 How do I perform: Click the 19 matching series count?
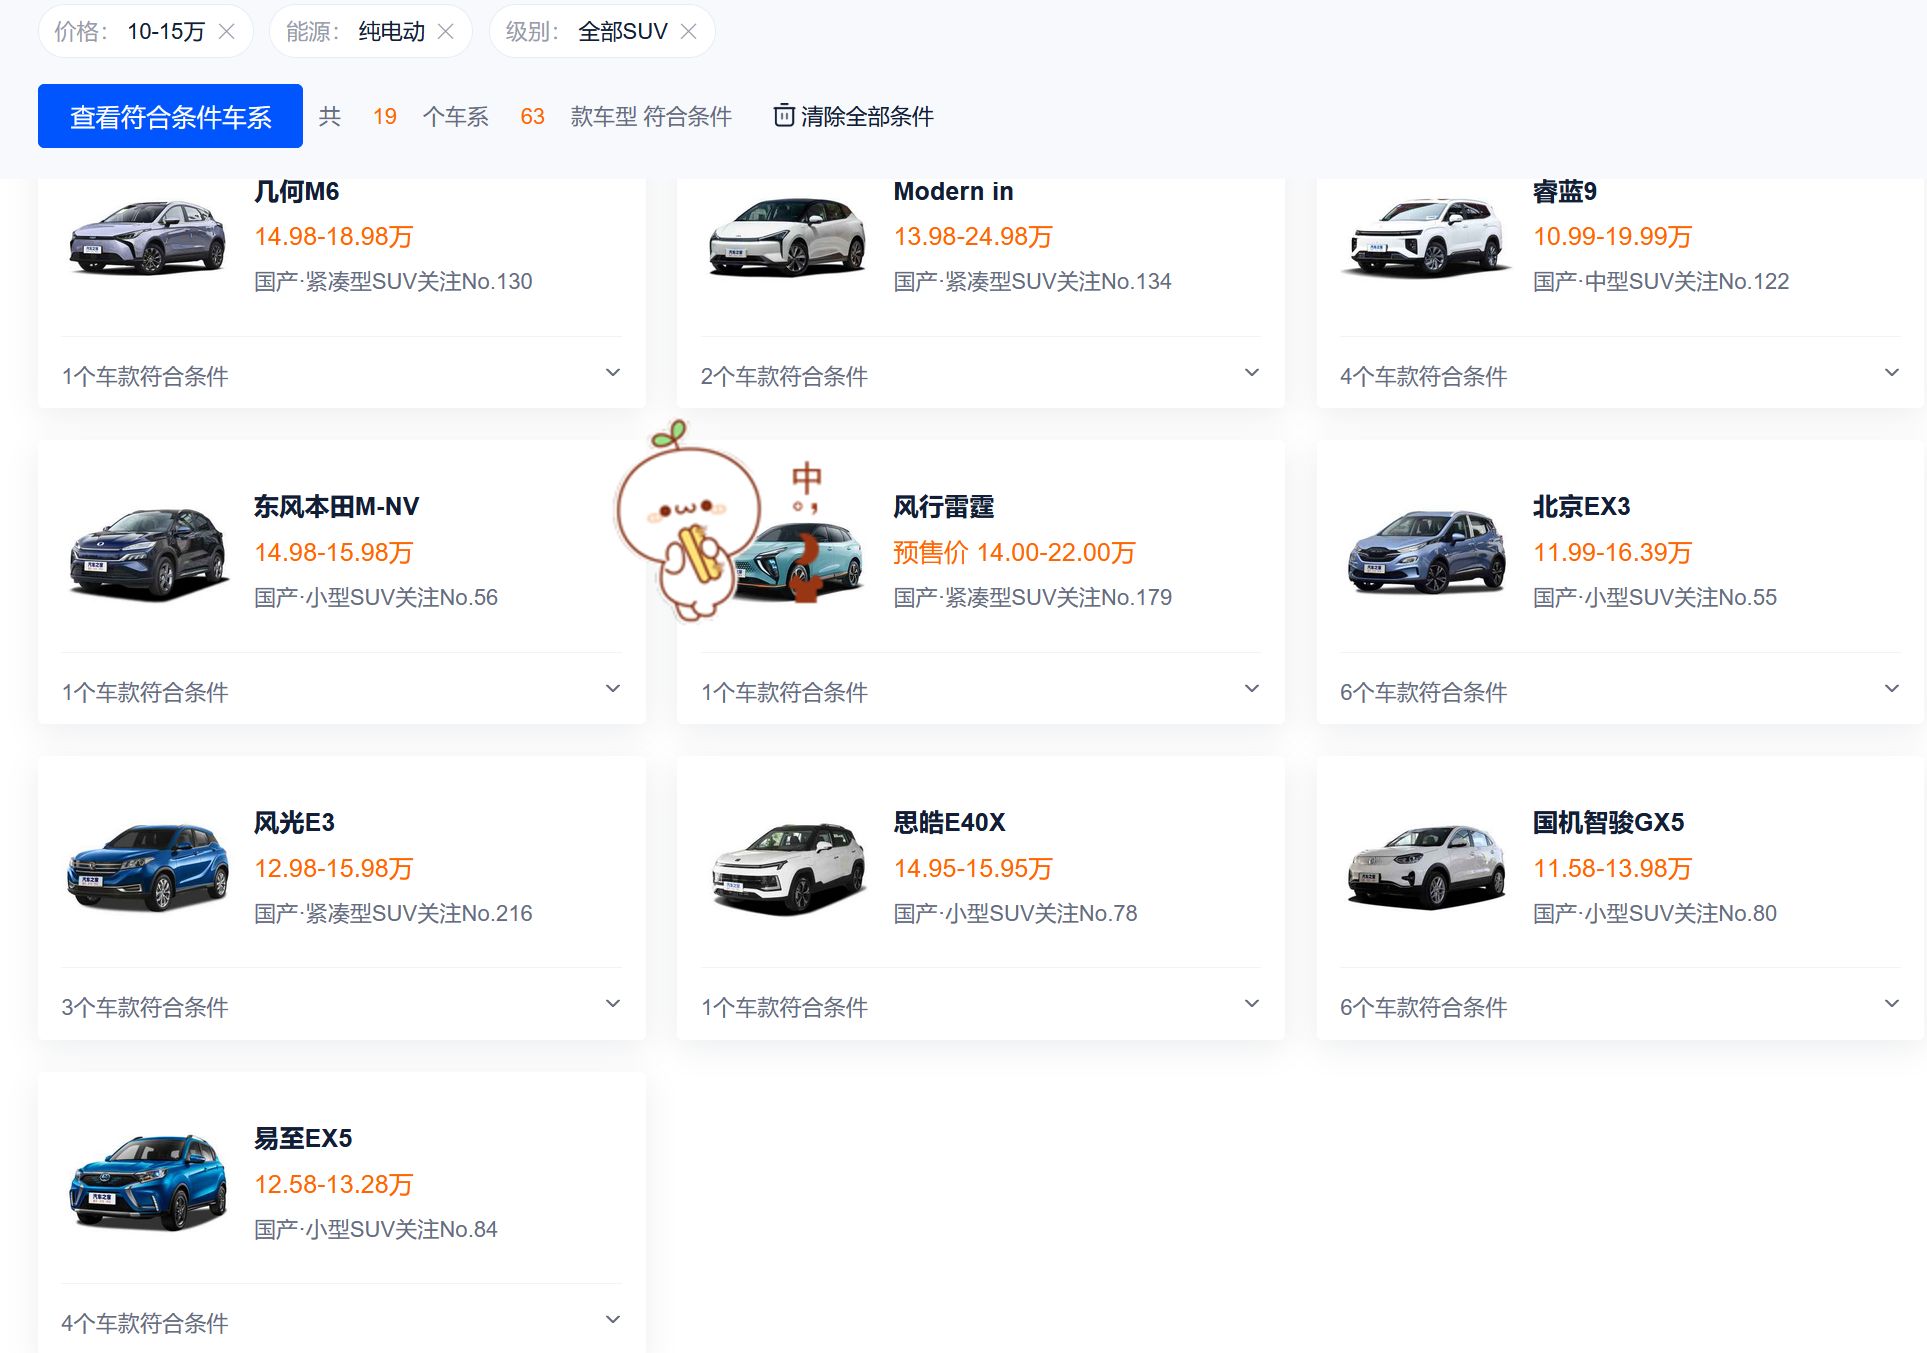click(383, 116)
